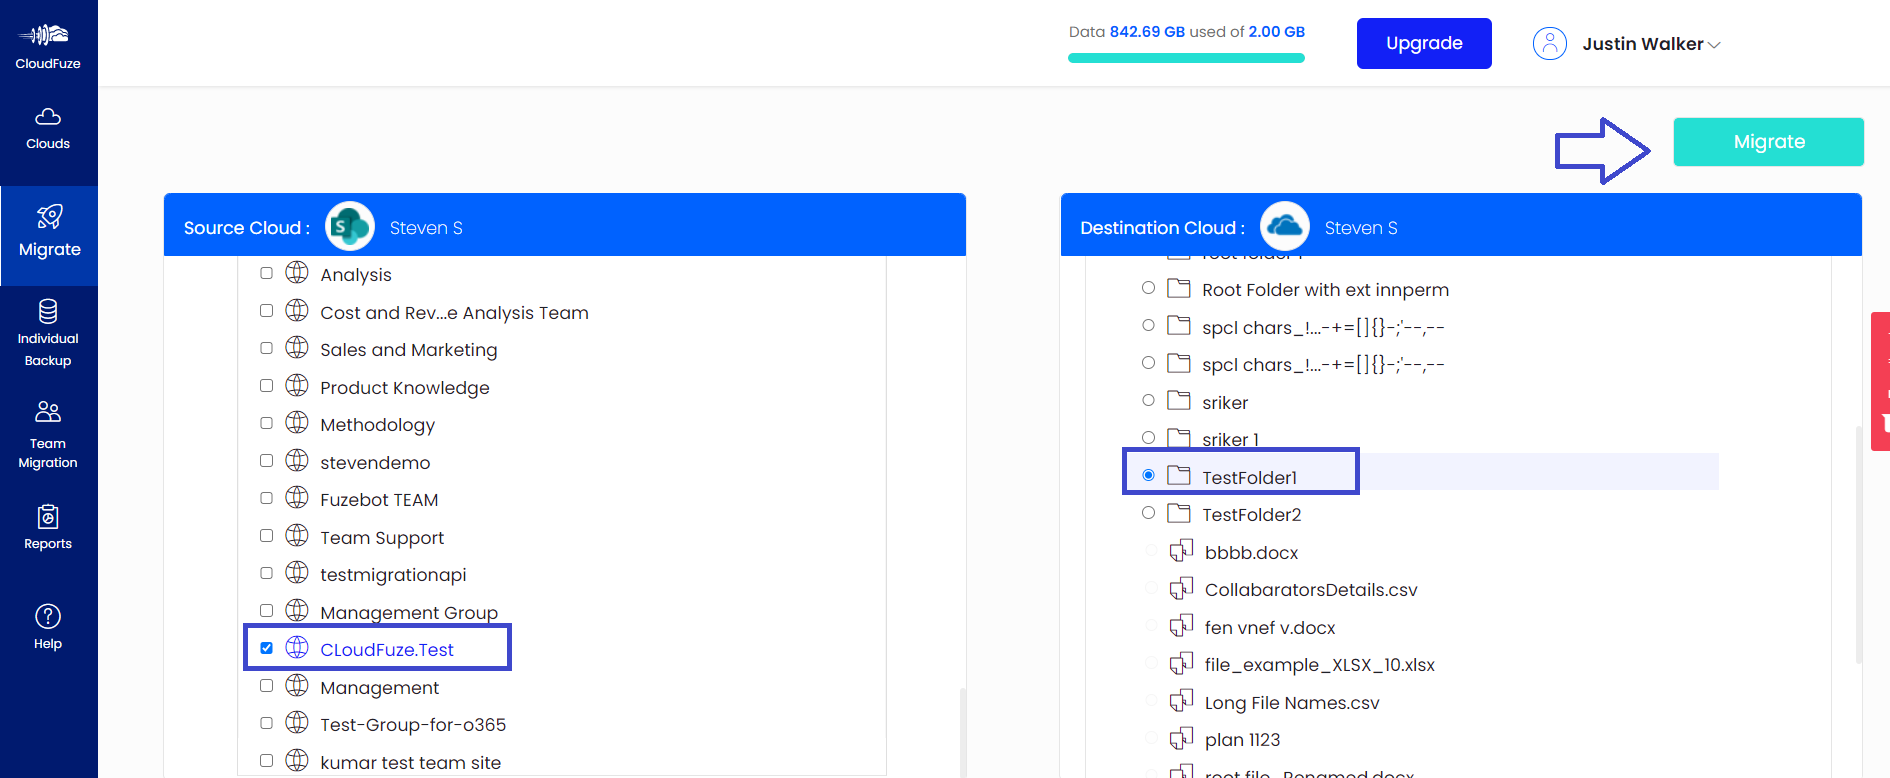Click the Source Cloud Steven S label
The width and height of the screenshot is (1890, 778).
[x=426, y=228]
